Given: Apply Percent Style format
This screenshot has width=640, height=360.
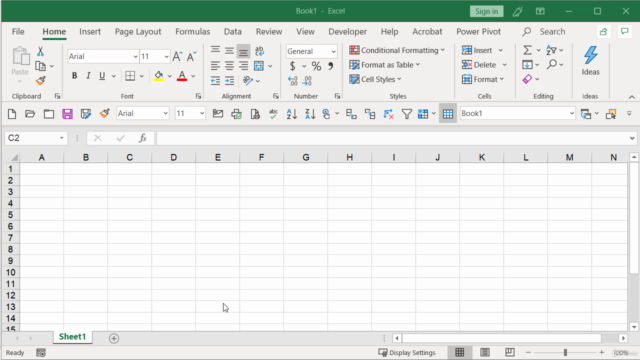Looking at the screenshot, I should click(316, 66).
